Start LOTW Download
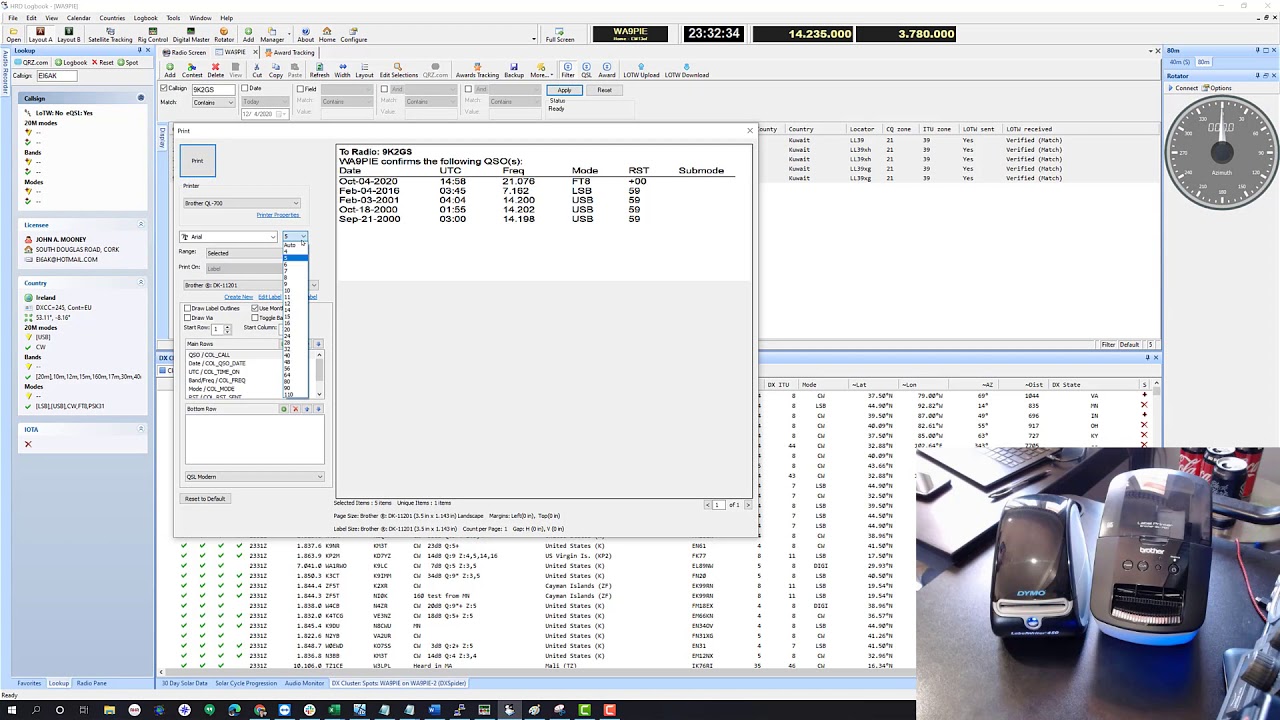 (x=687, y=71)
